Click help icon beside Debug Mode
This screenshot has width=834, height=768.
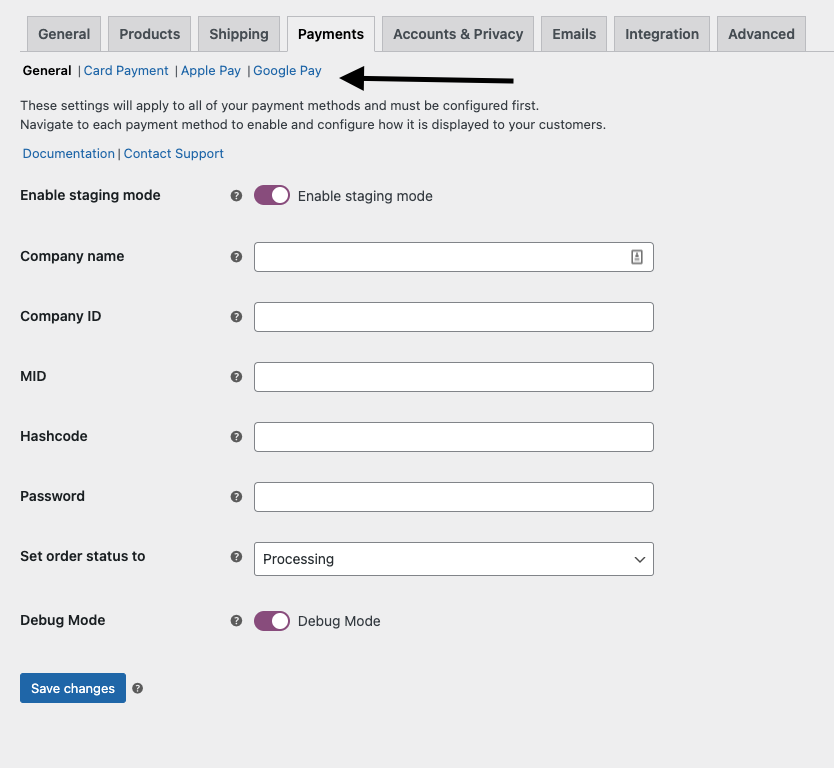[236, 621]
